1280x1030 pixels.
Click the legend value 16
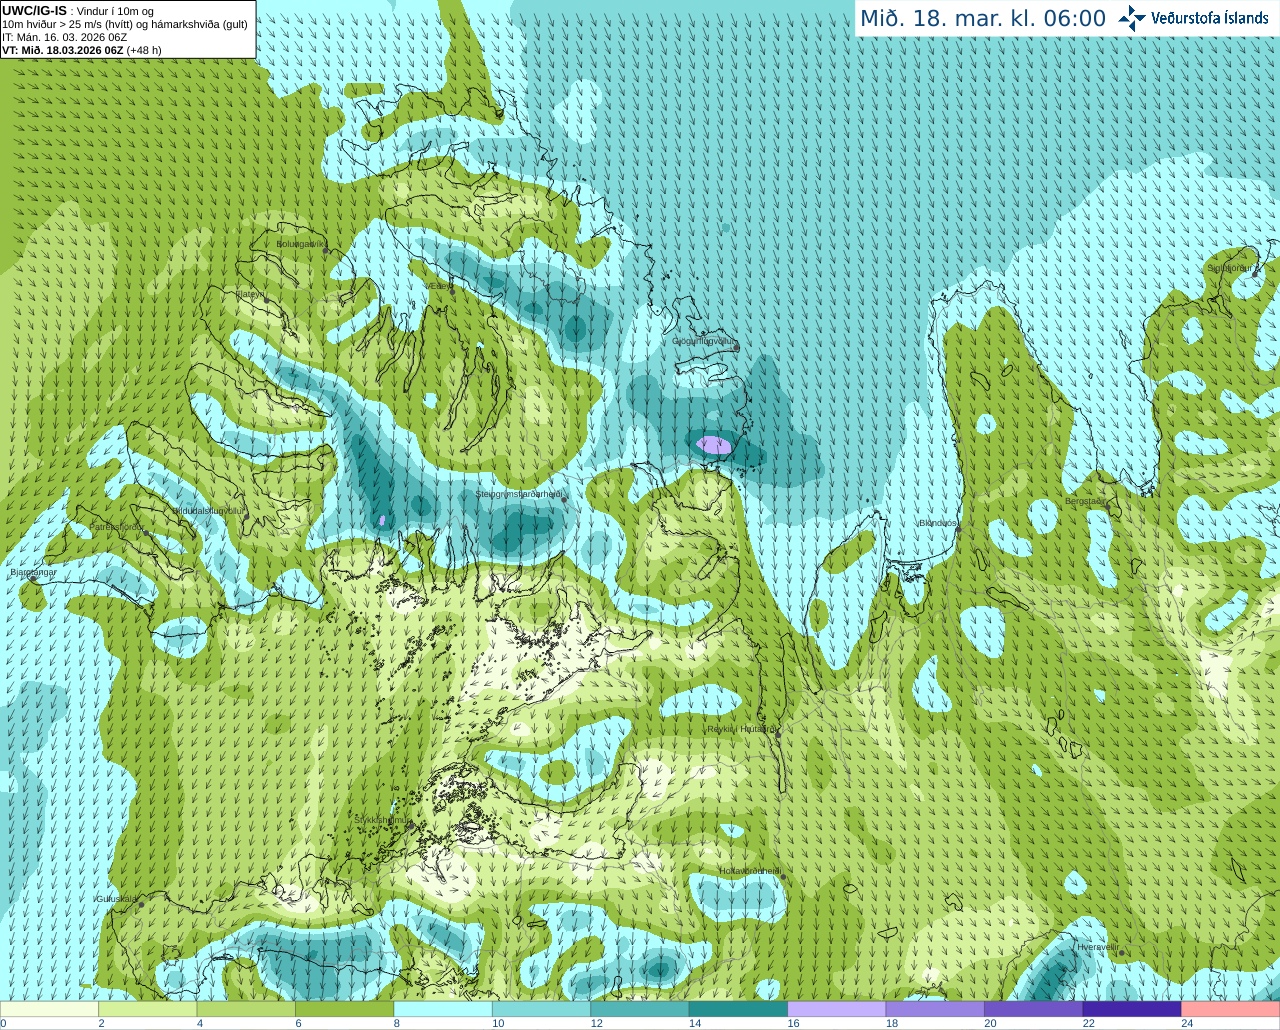pyautogui.click(x=793, y=1023)
